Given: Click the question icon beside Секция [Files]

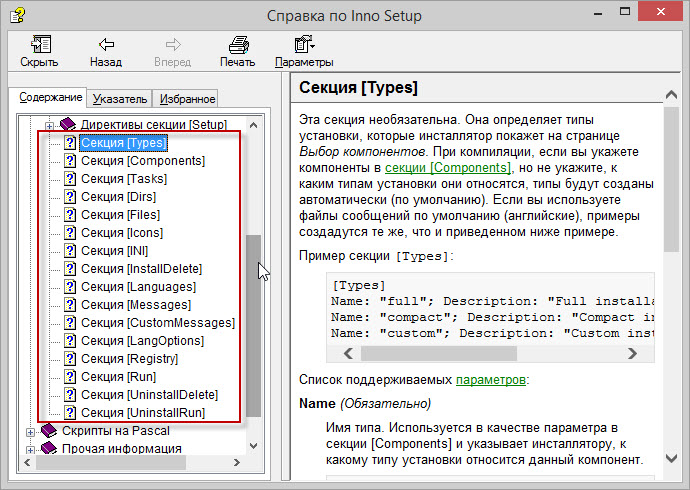Looking at the screenshot, I should pos(70,214).
